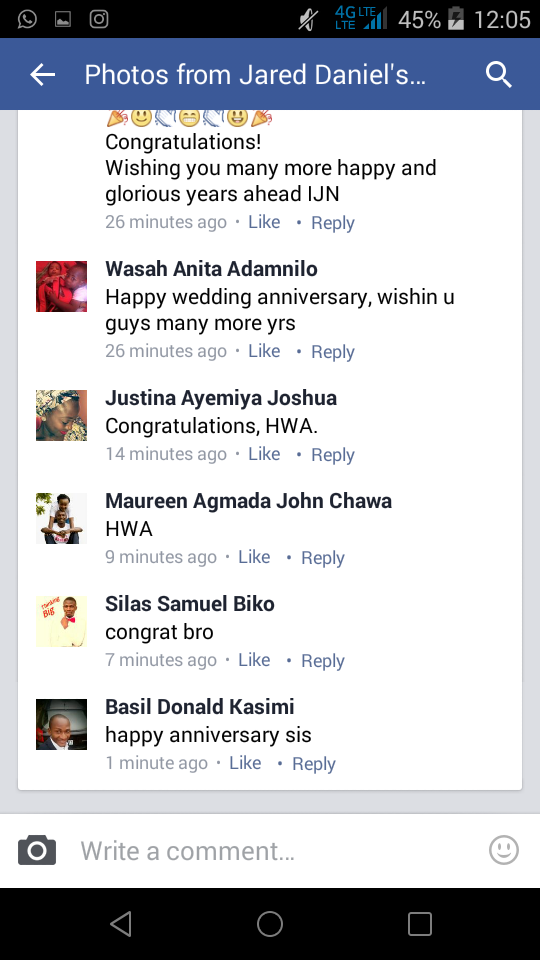Open Wasah Anita Adamnilo's profile picture
540x960 pixels.
pos(61,287)
